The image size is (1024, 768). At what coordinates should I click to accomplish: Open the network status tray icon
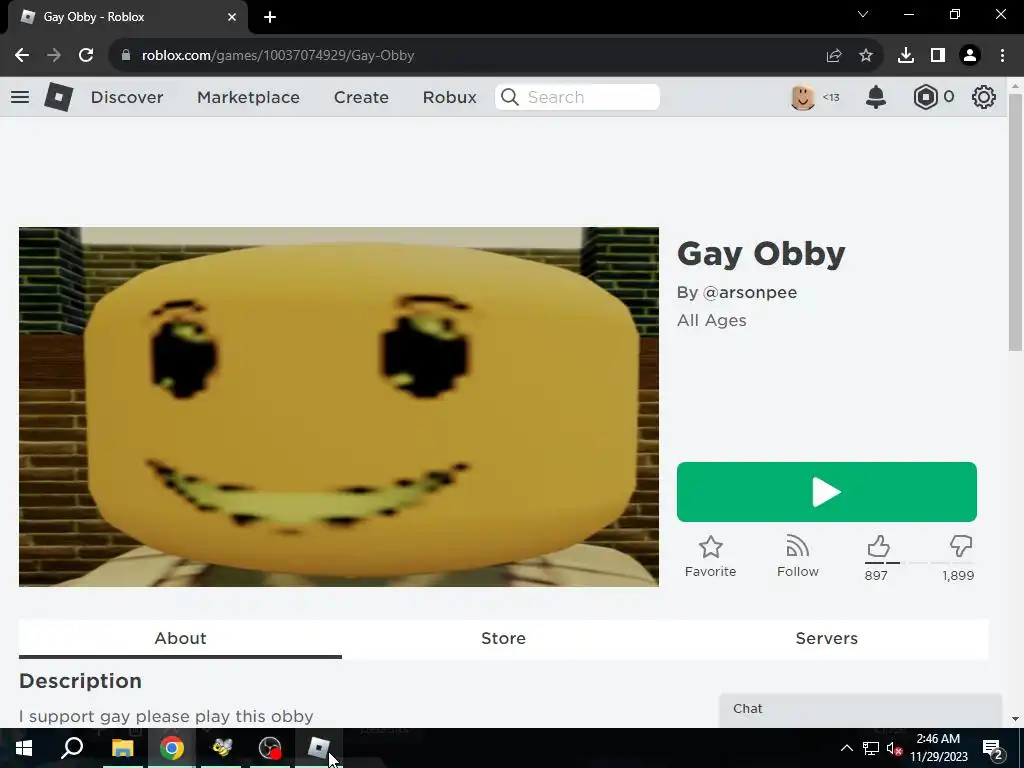click(871, 748)
